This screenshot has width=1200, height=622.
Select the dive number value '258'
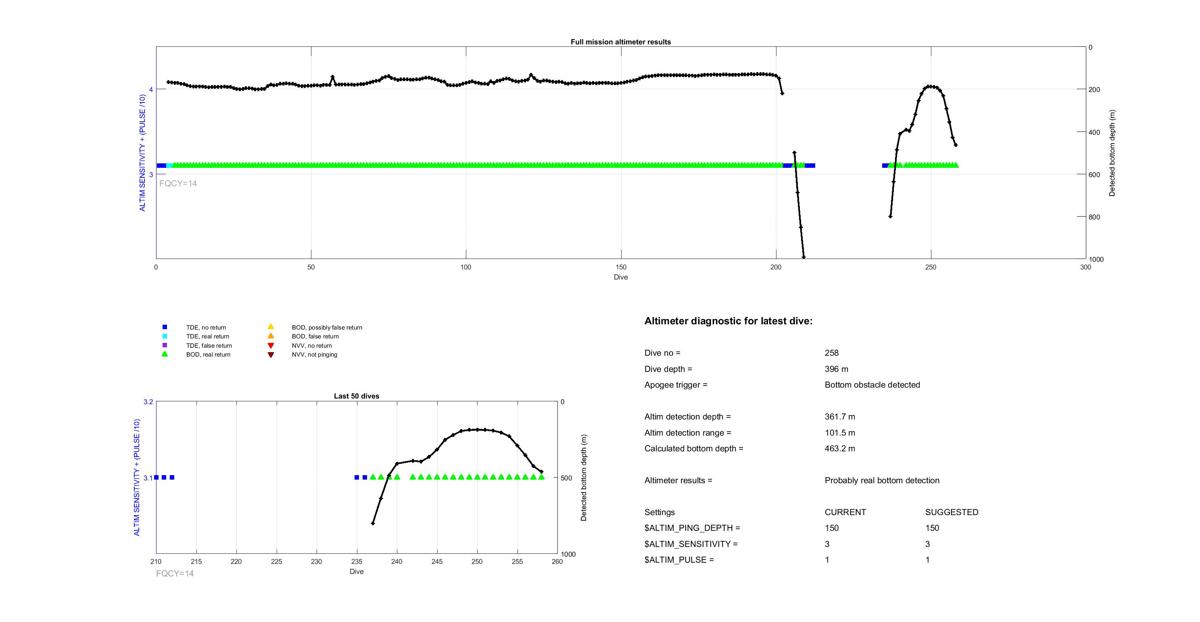click(x=832, y=353)
